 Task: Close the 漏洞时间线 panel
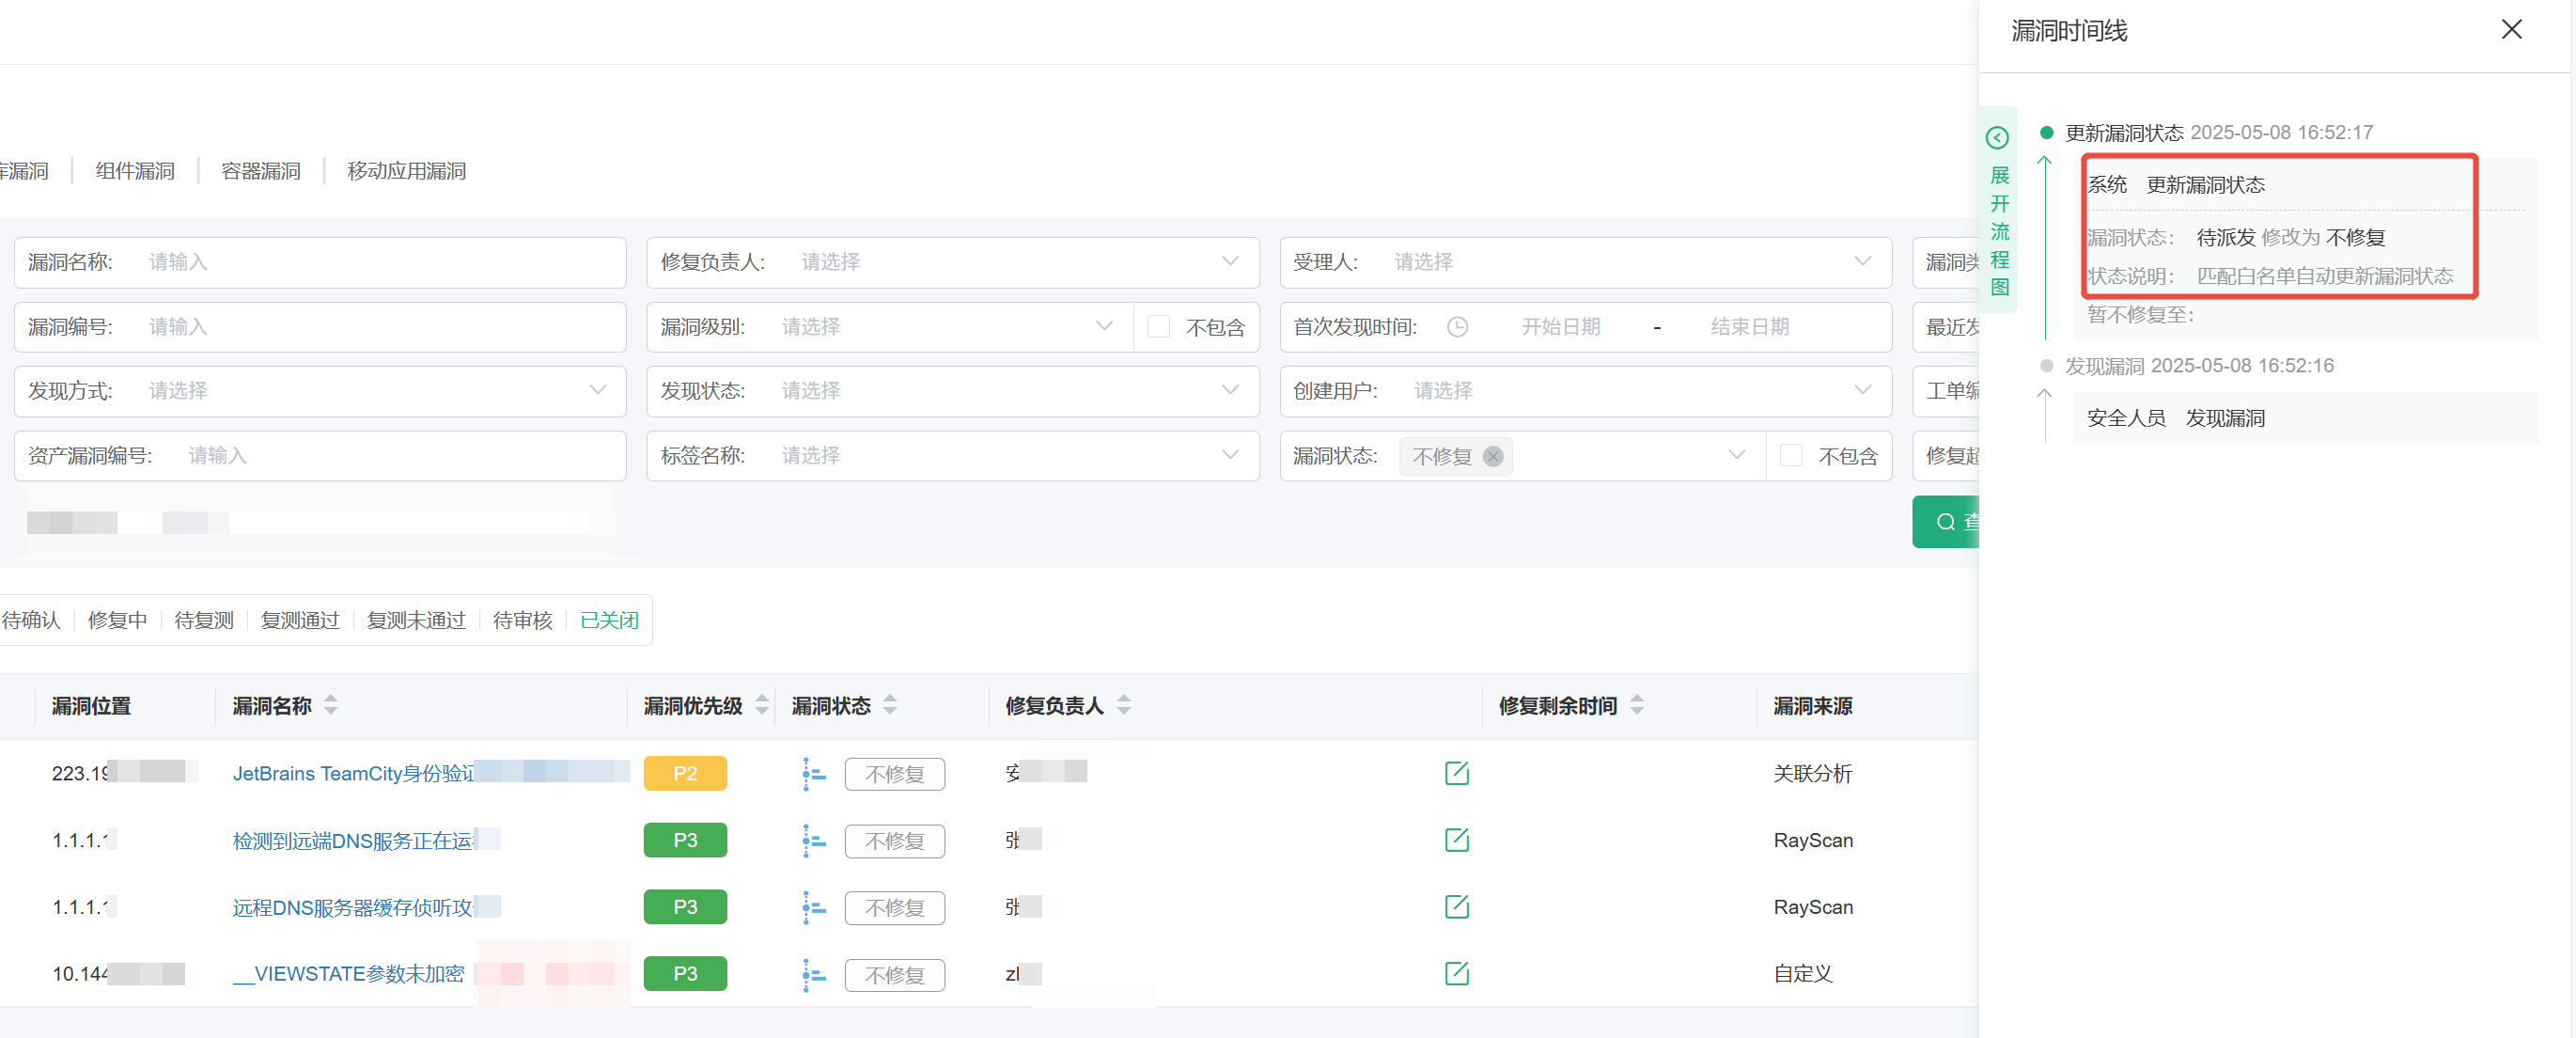pyautogui.click(x=2511, y=30)
